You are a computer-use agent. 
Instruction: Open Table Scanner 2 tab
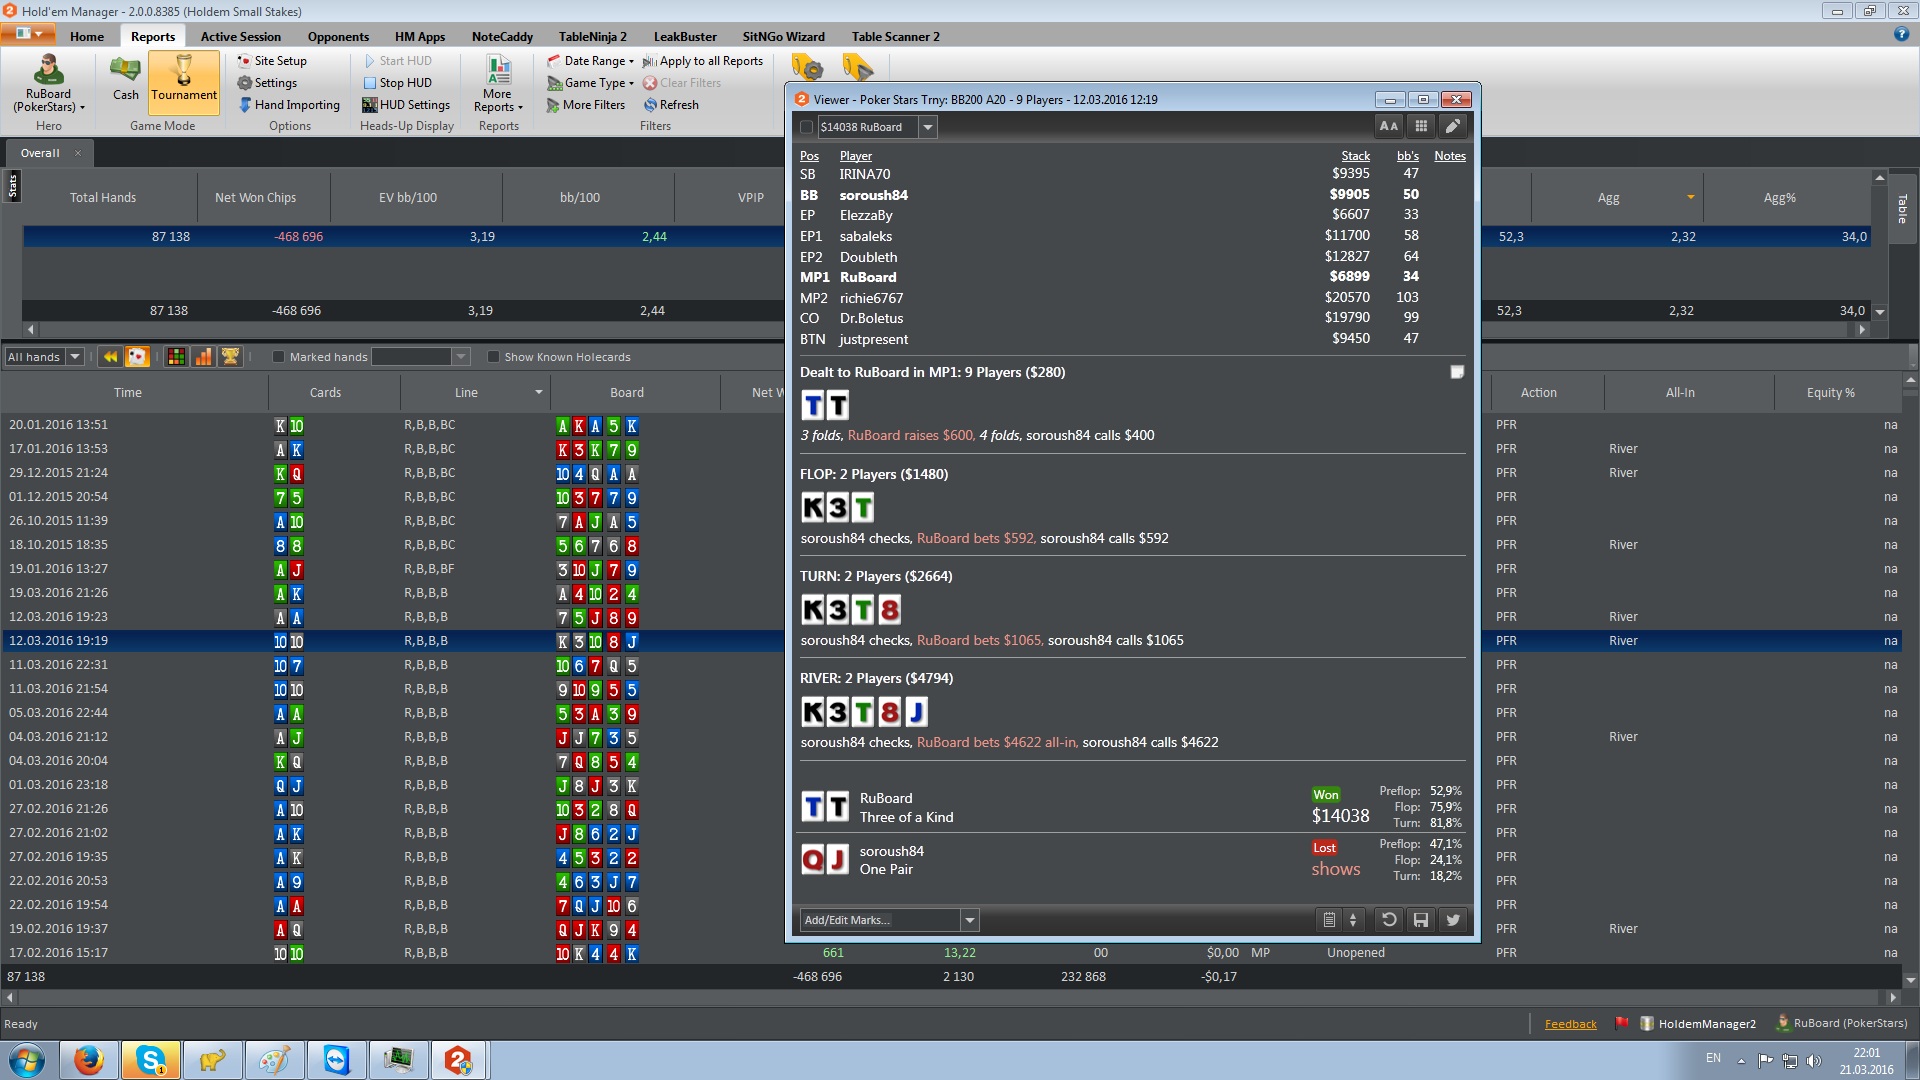tap(895, 37)
